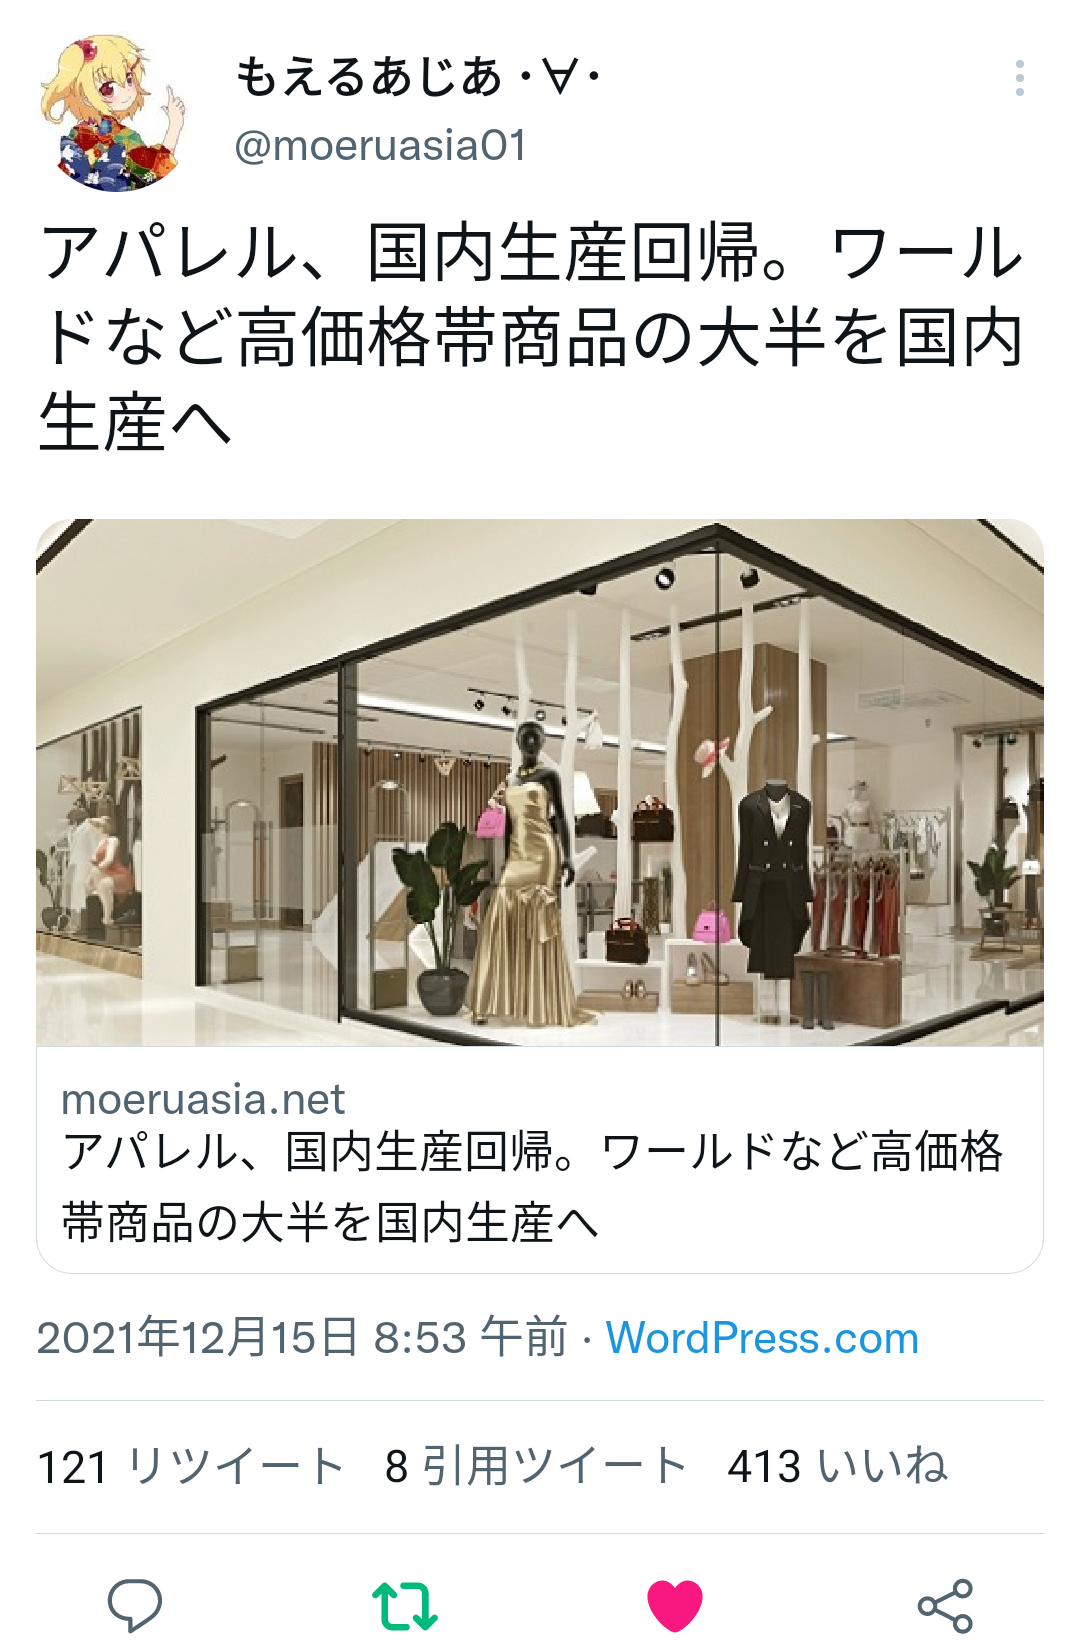Viewport: 1079px width, 1646px height.
Task: View the もえるあじあ display name profile
Action: 418,76
